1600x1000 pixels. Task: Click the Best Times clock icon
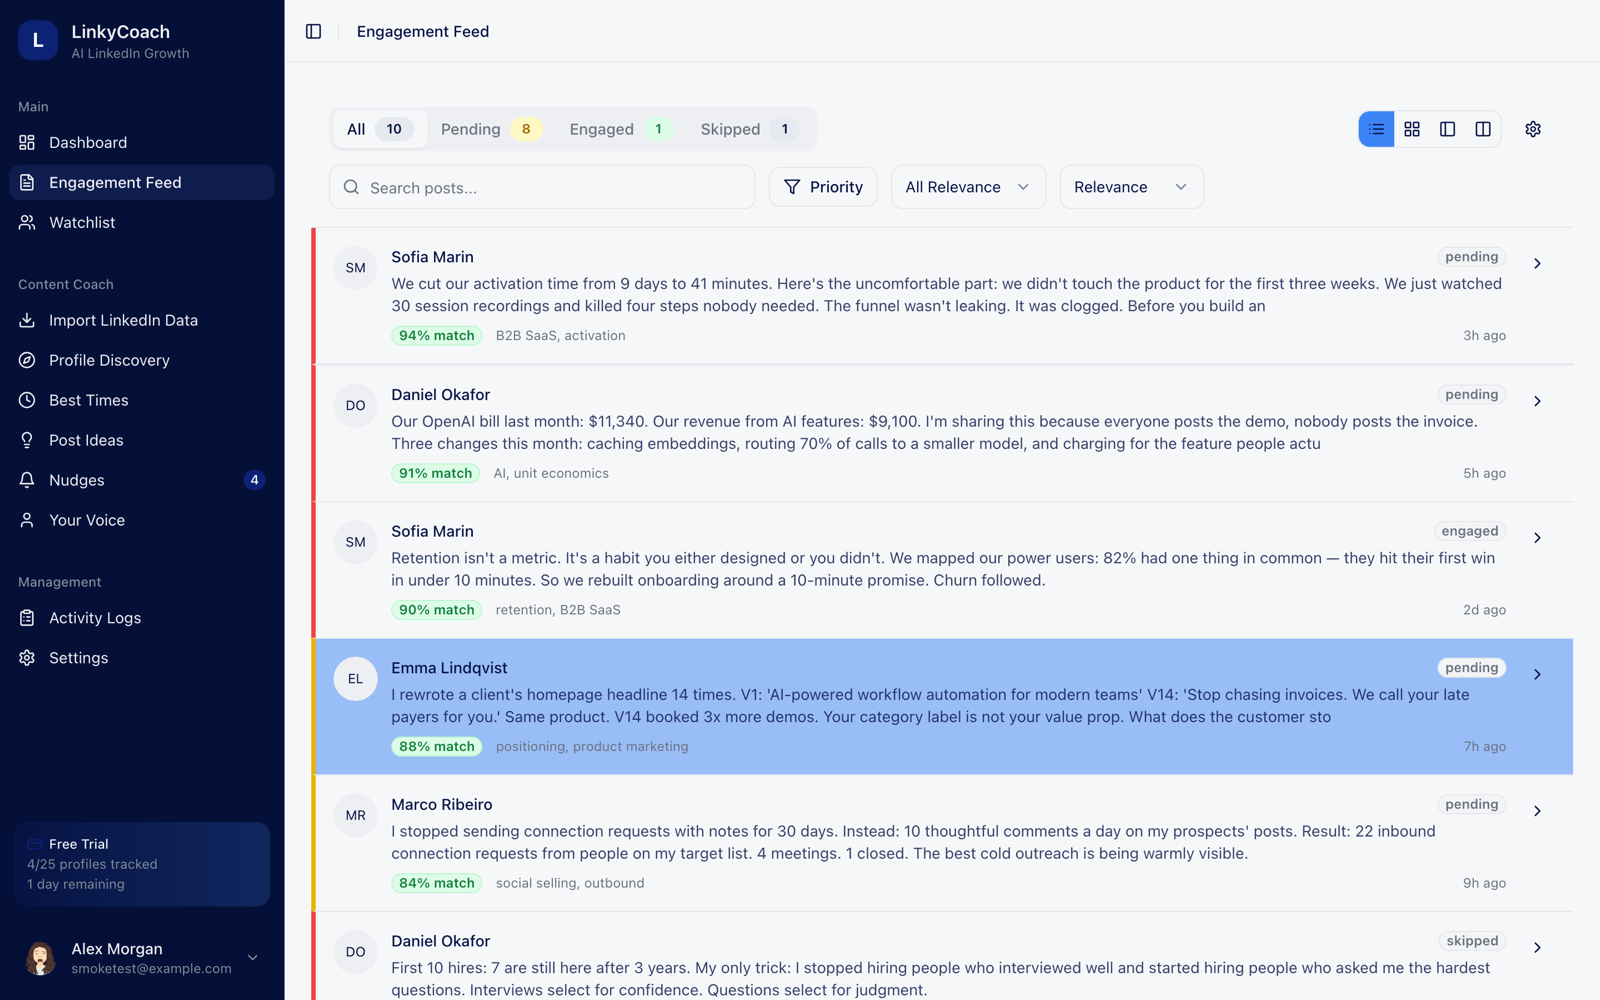pos(27,400)
